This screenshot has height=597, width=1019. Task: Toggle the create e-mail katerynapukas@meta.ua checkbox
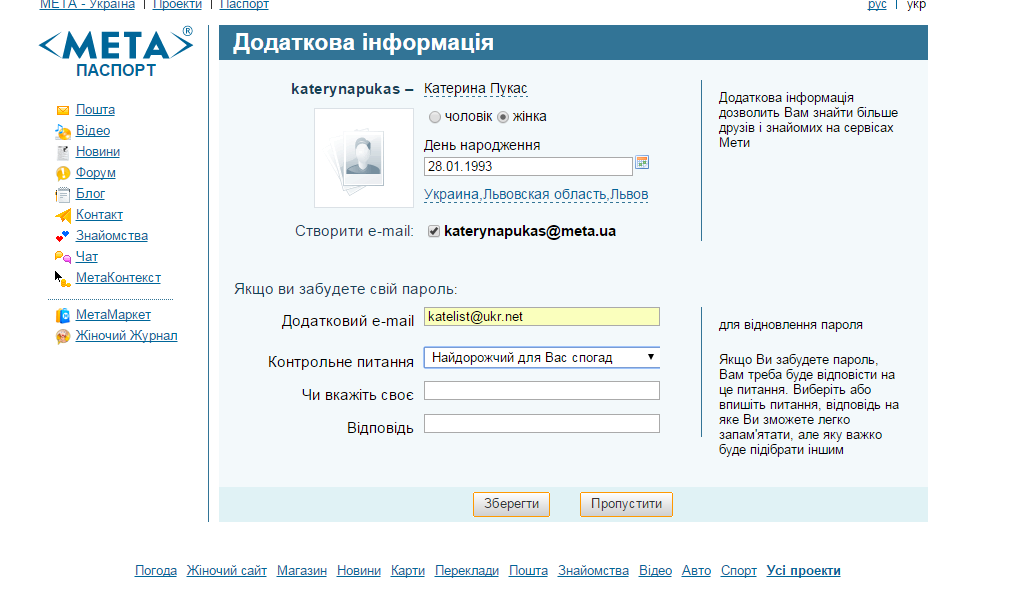pos(434,231)
